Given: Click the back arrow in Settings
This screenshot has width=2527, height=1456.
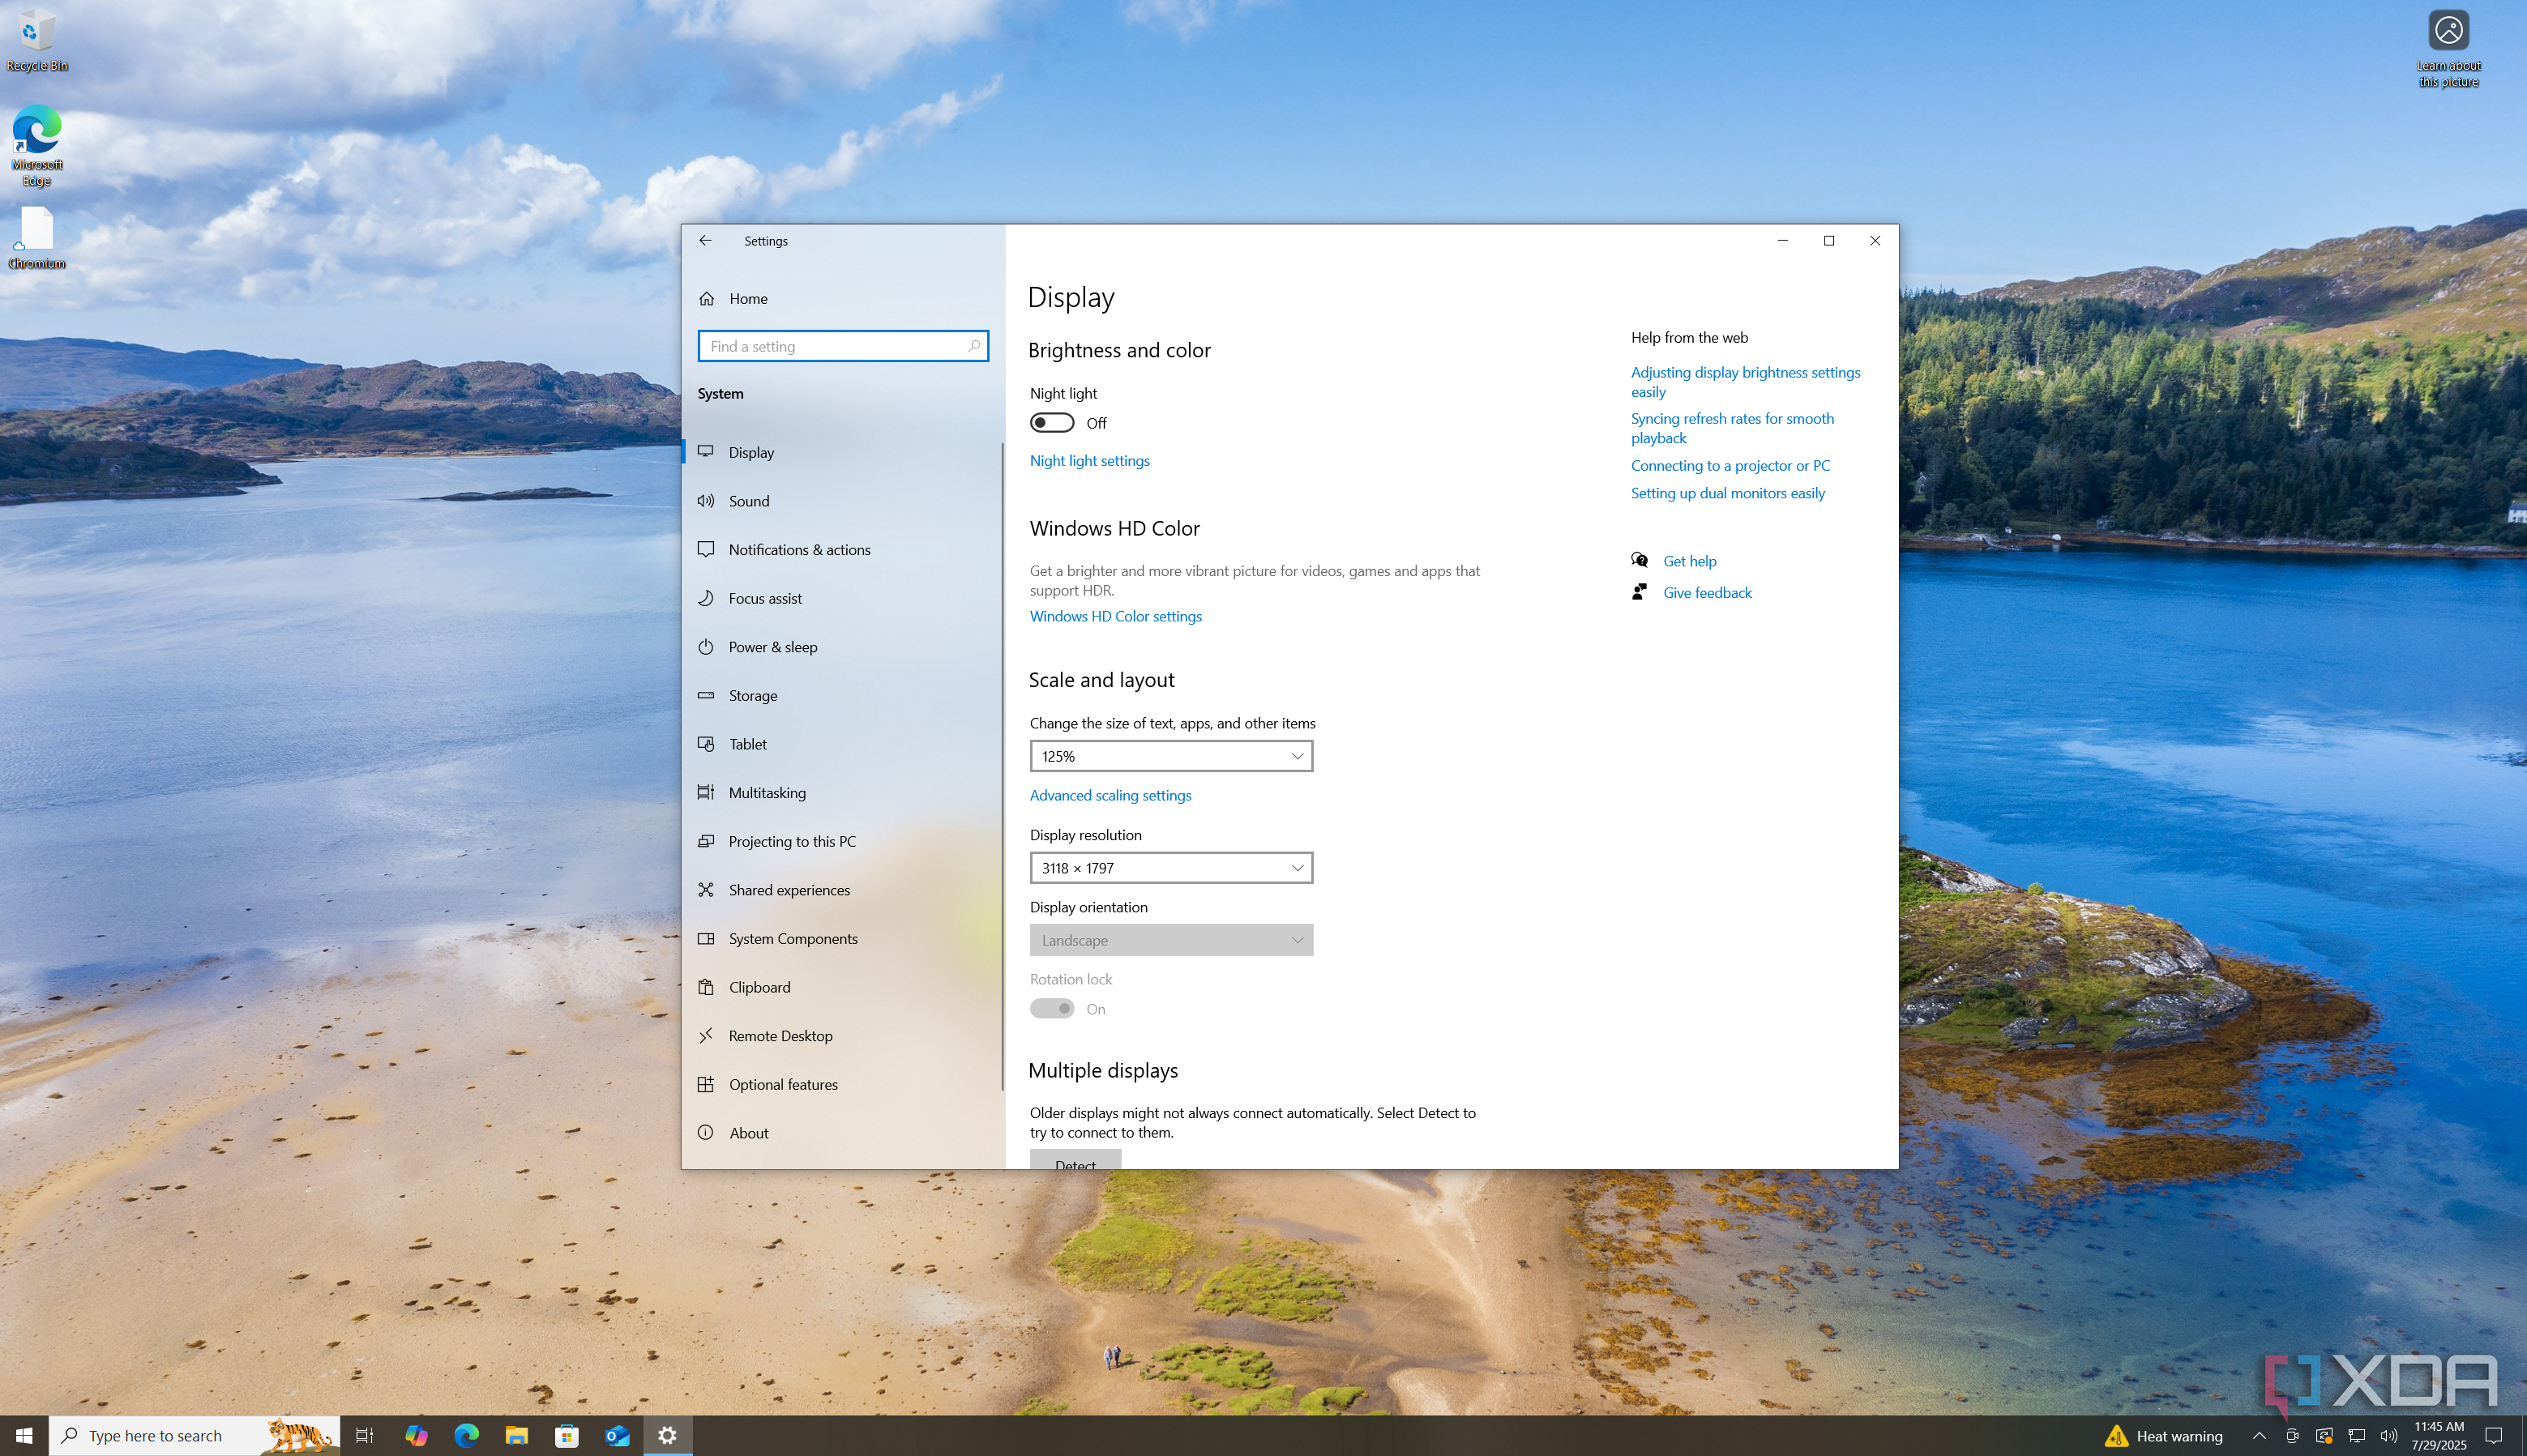Looking at the screenshot, I should point(705,240).
